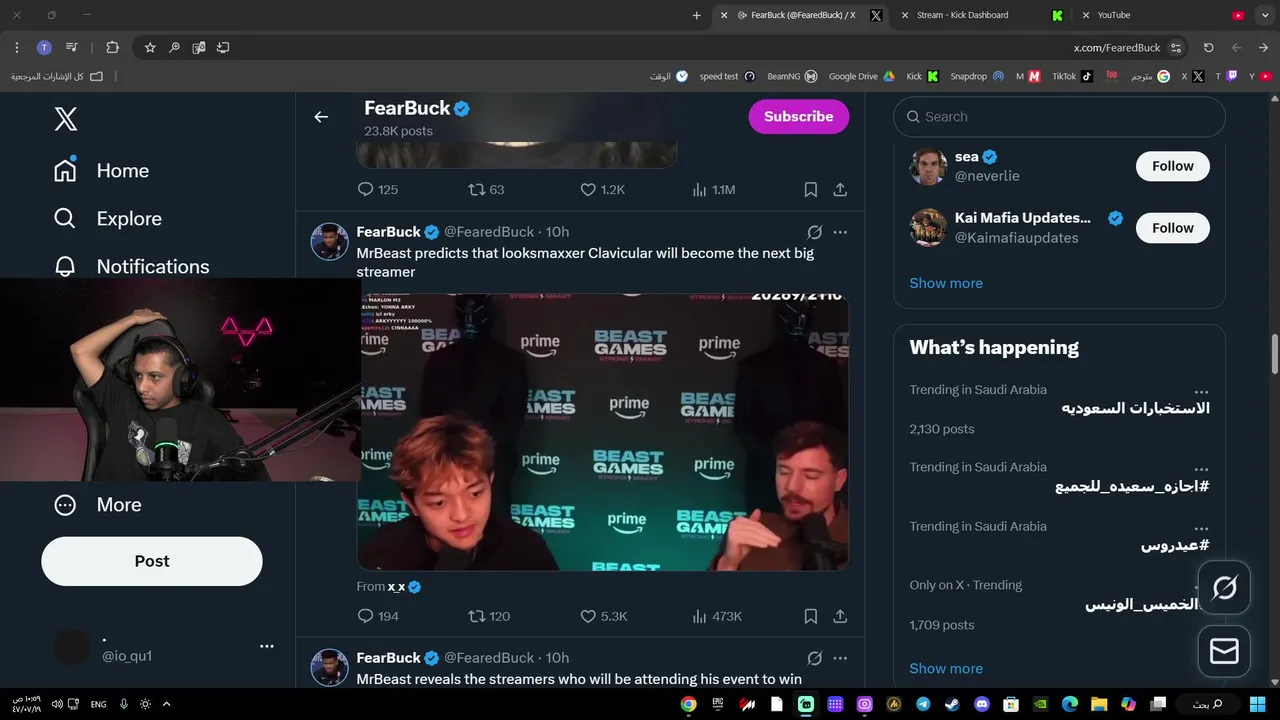Open the TikTok bookmark
The image size is (1280, 720).
click(x=1072, y=76)
